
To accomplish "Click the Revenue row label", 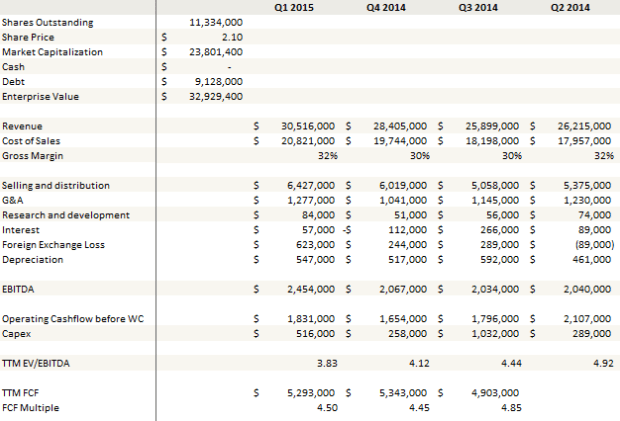I will [23, 126].
